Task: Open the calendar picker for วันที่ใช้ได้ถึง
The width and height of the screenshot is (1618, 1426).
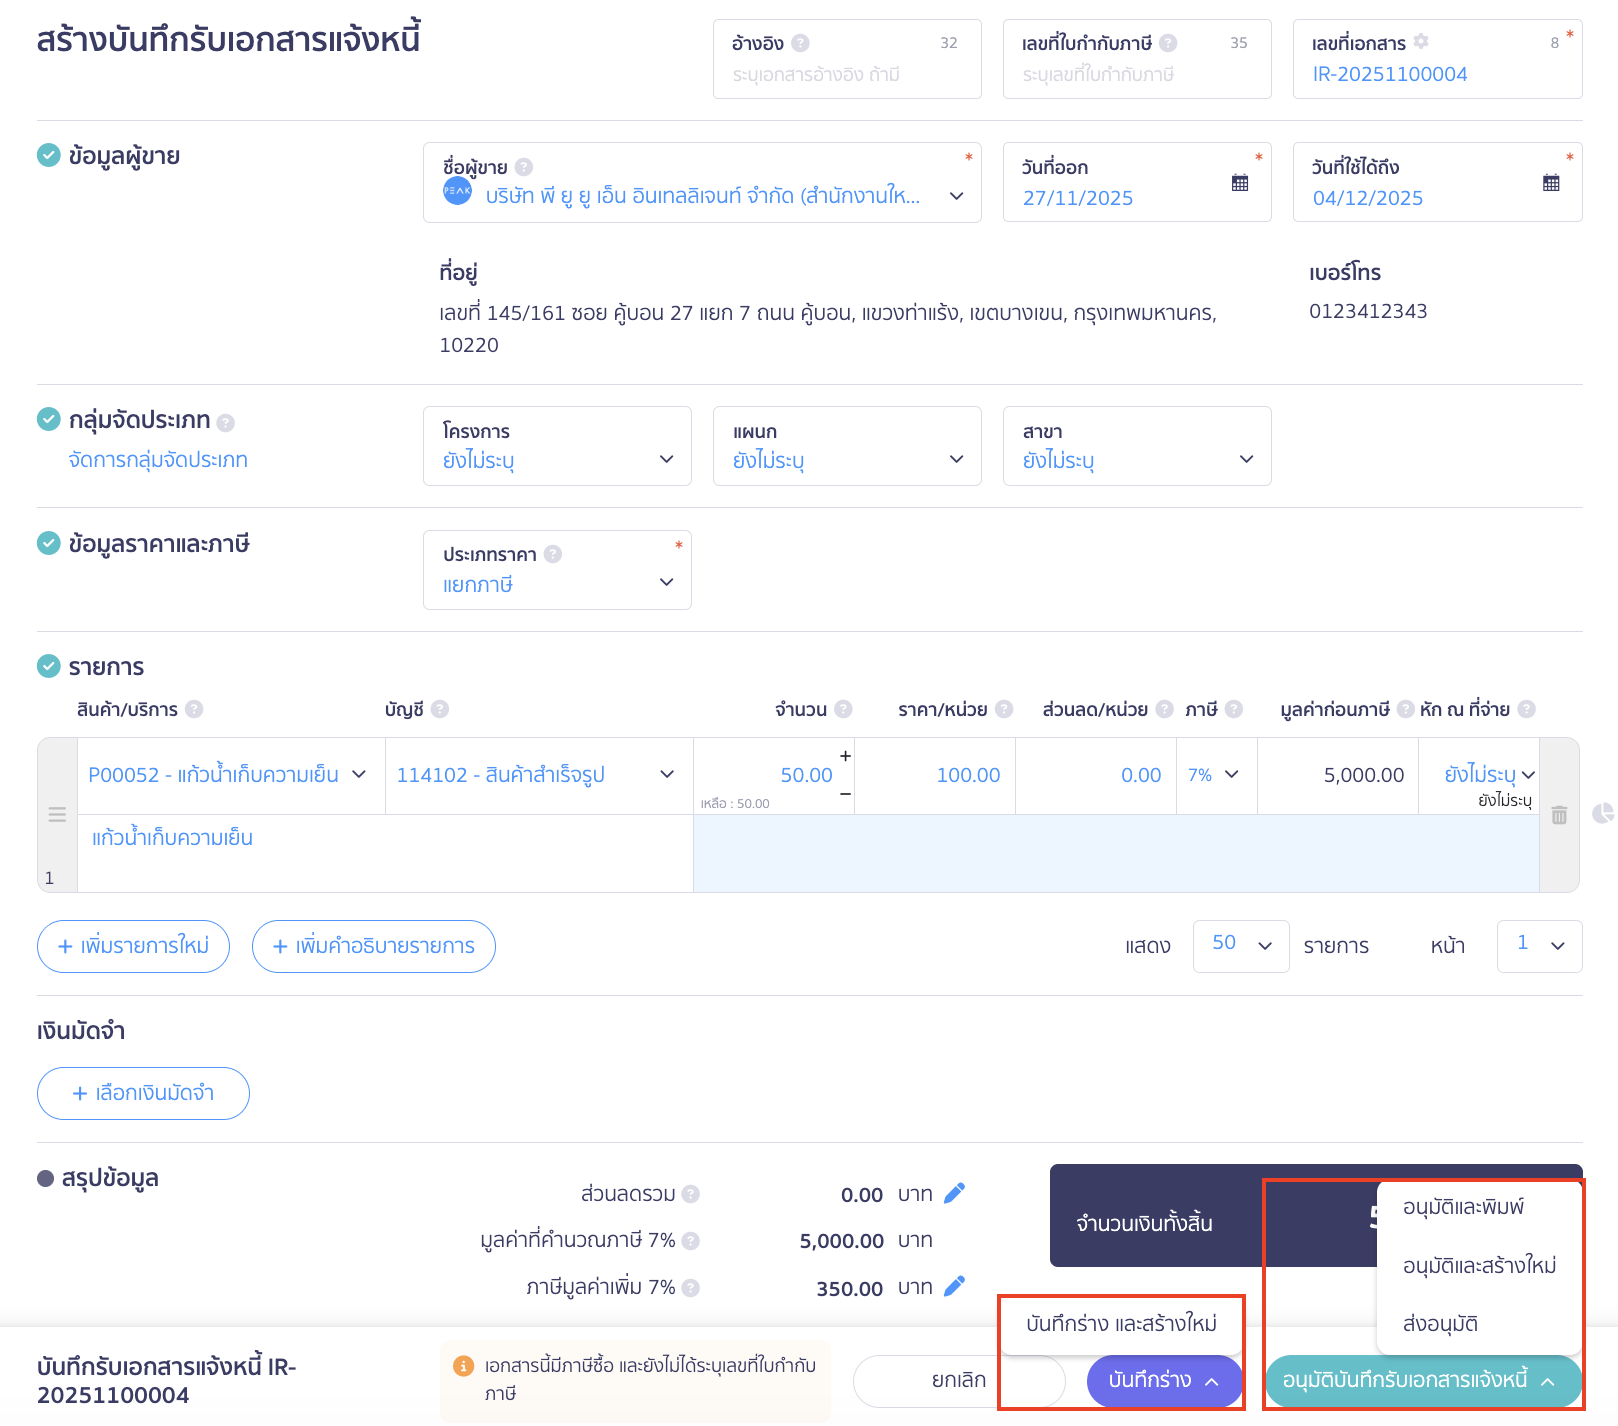Action: click(1551, 182)
